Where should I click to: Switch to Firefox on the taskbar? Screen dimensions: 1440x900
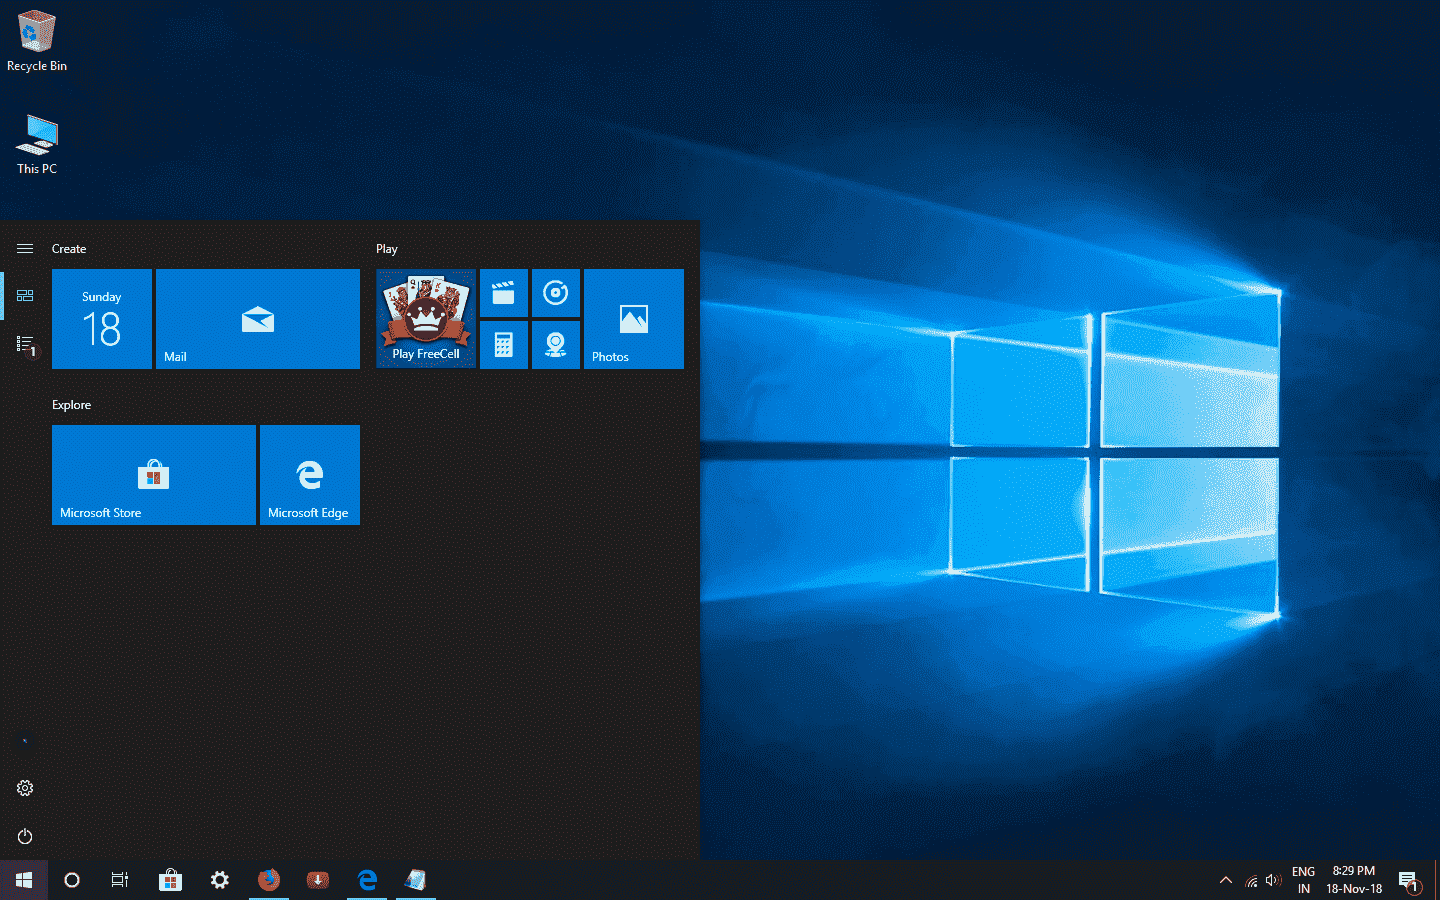click(x=269, y=880)
